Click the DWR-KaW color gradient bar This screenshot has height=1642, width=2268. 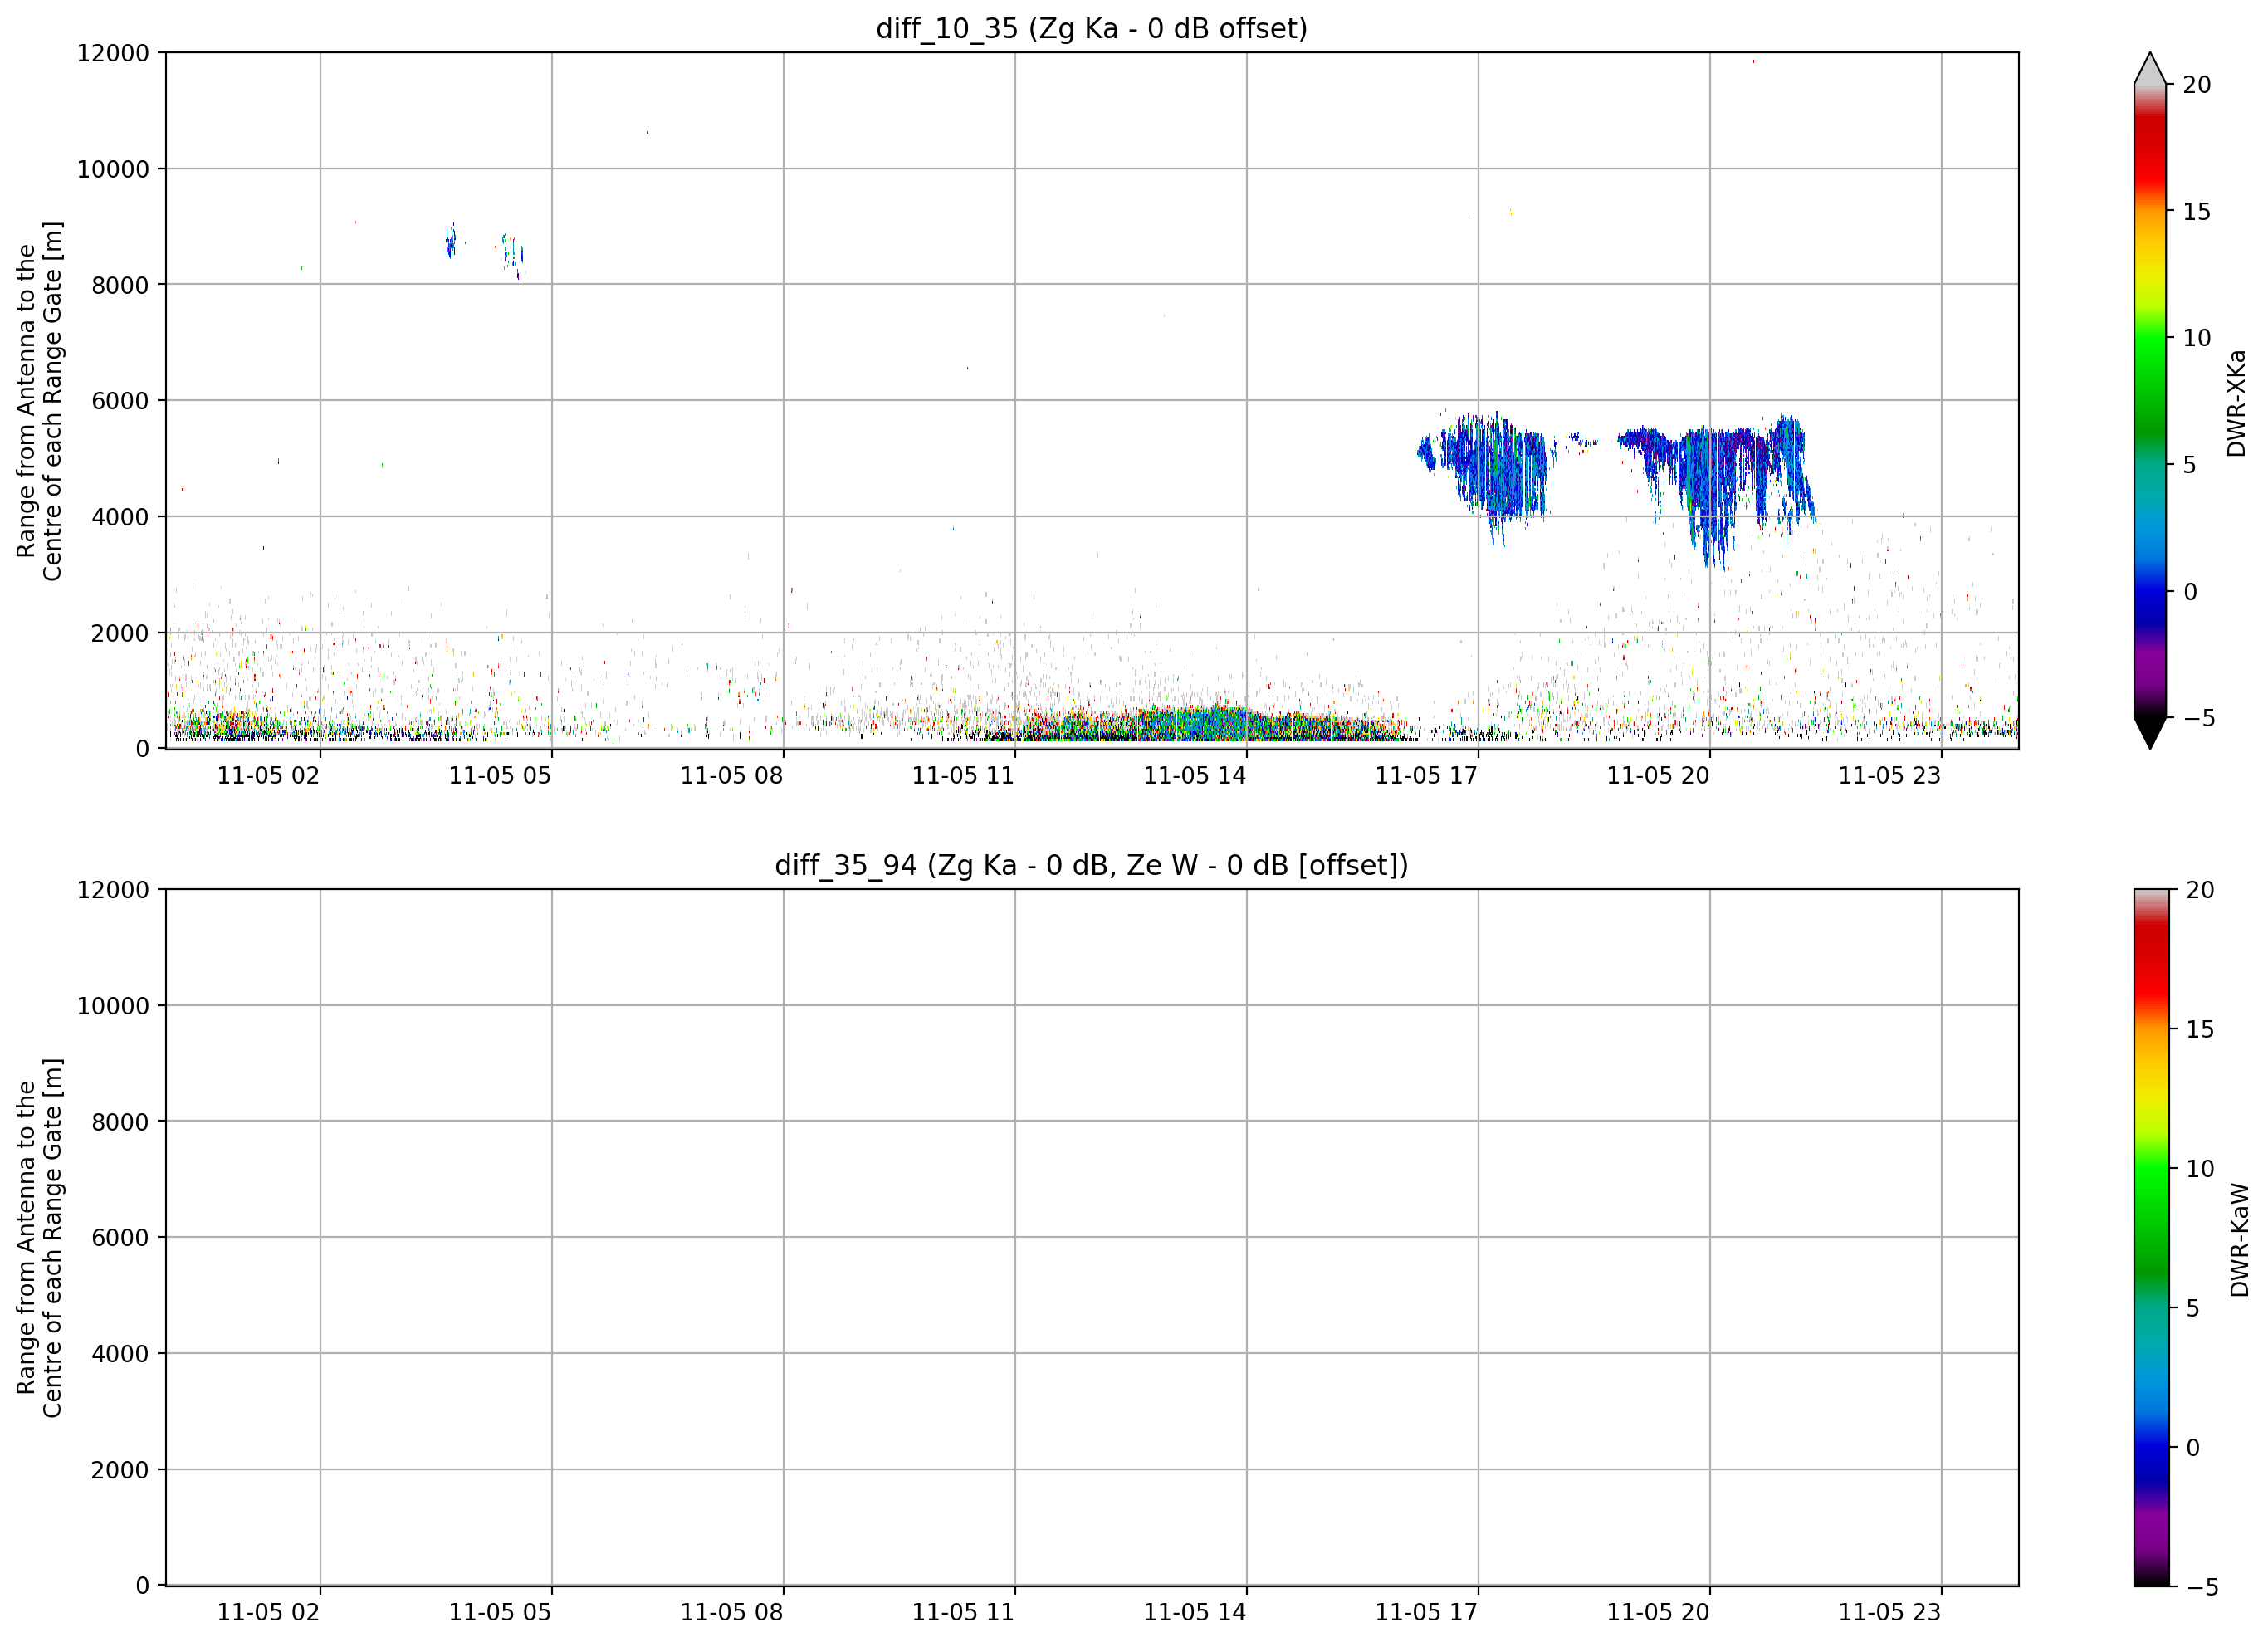2152,1237
